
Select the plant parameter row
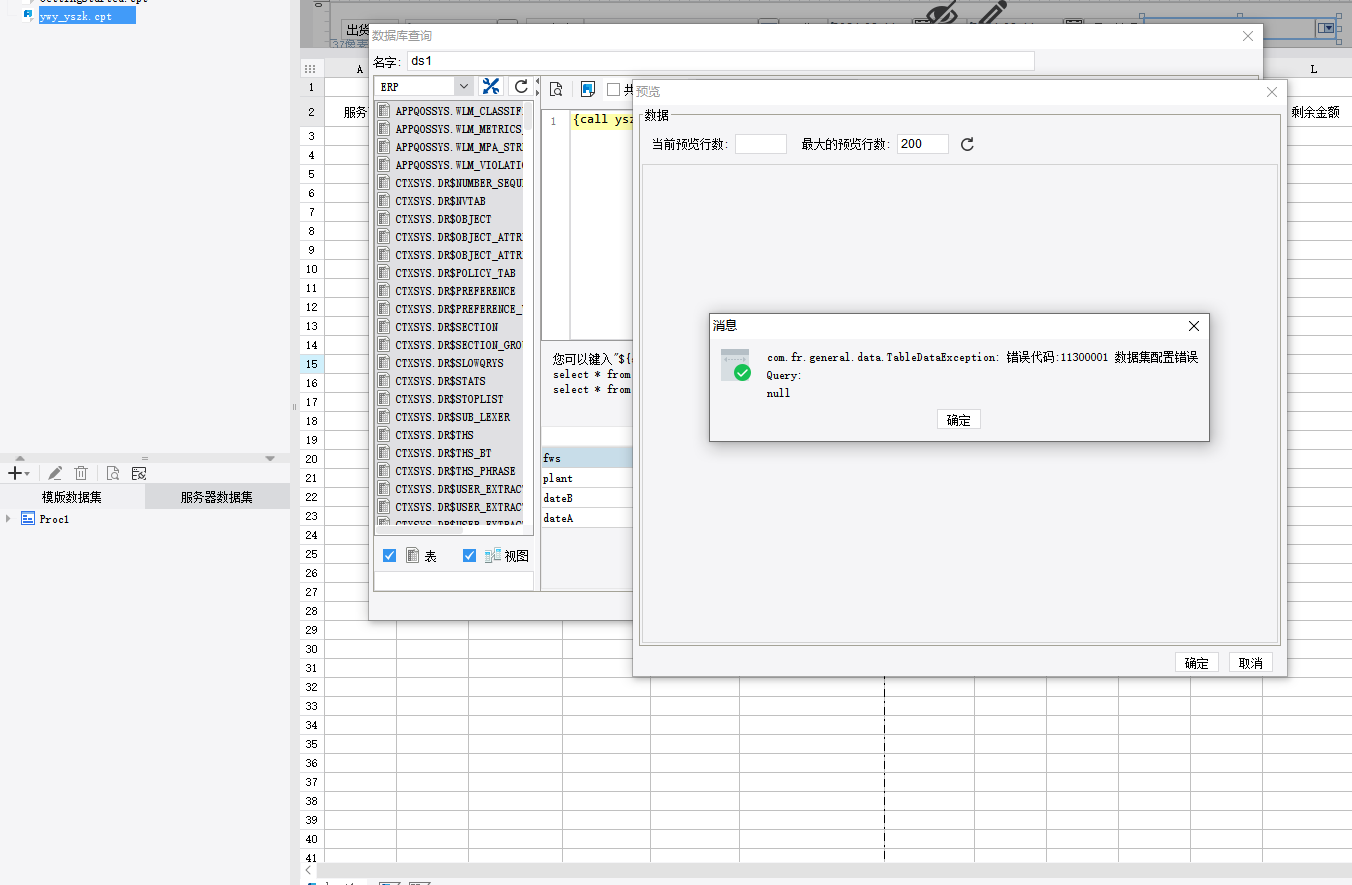tap(587, 478)
